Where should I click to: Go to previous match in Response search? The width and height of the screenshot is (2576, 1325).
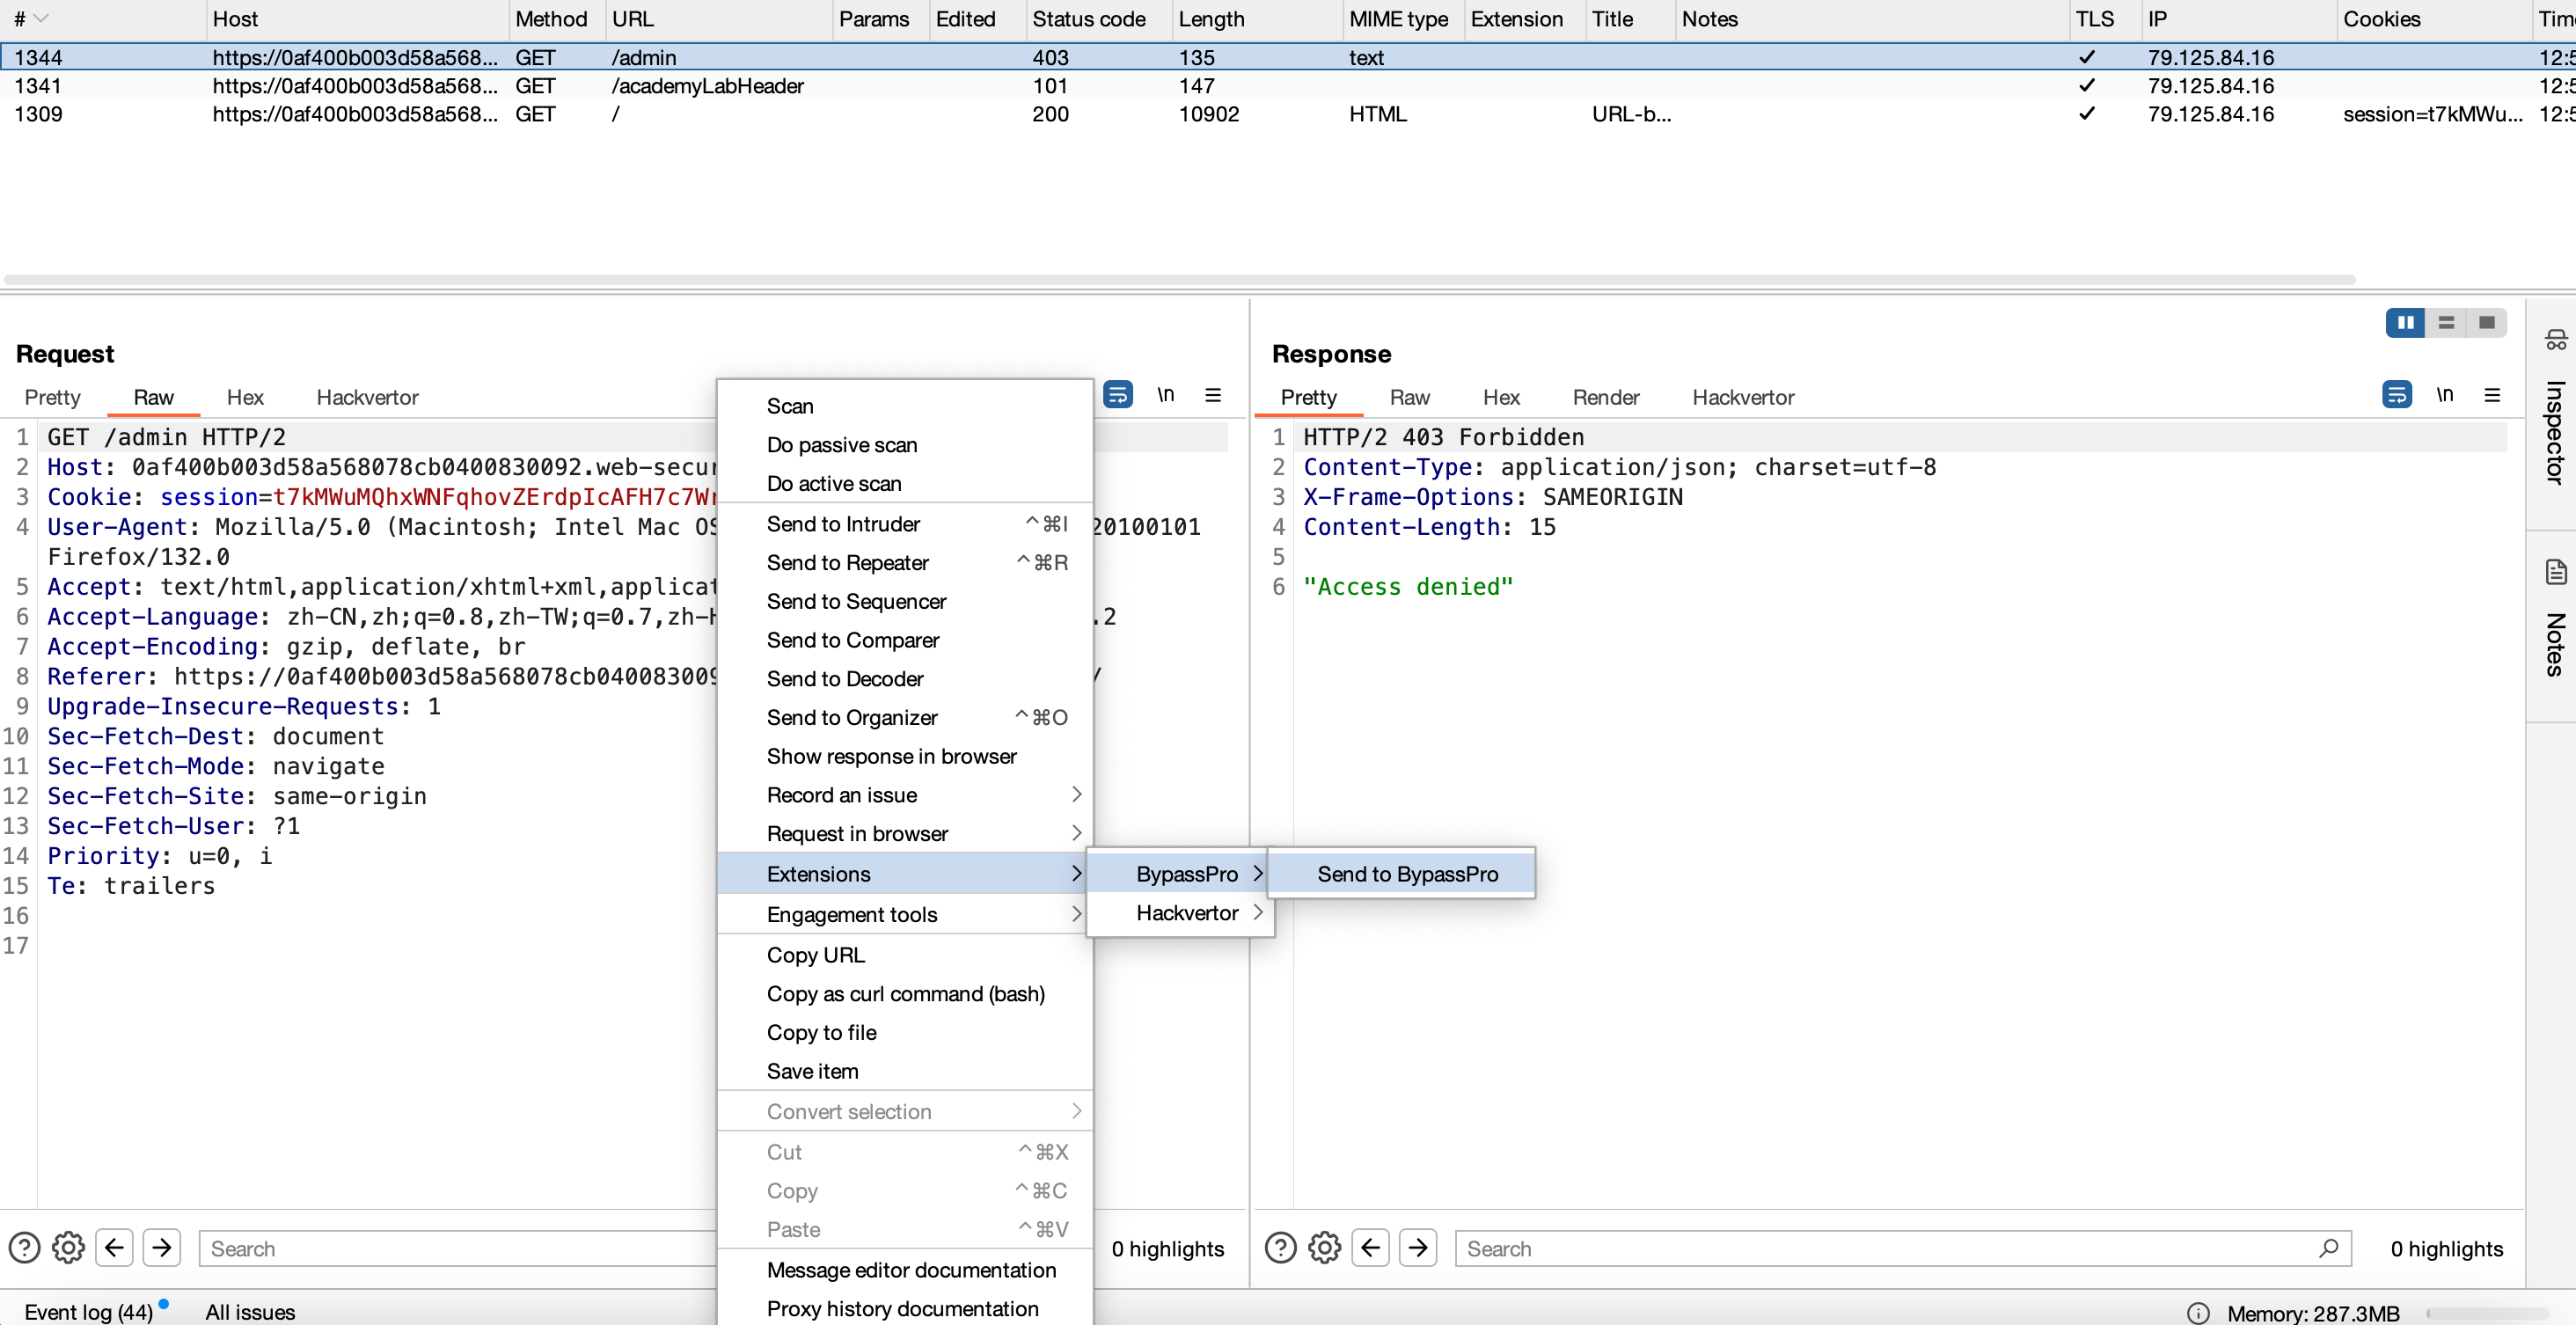(1370, 1247)
